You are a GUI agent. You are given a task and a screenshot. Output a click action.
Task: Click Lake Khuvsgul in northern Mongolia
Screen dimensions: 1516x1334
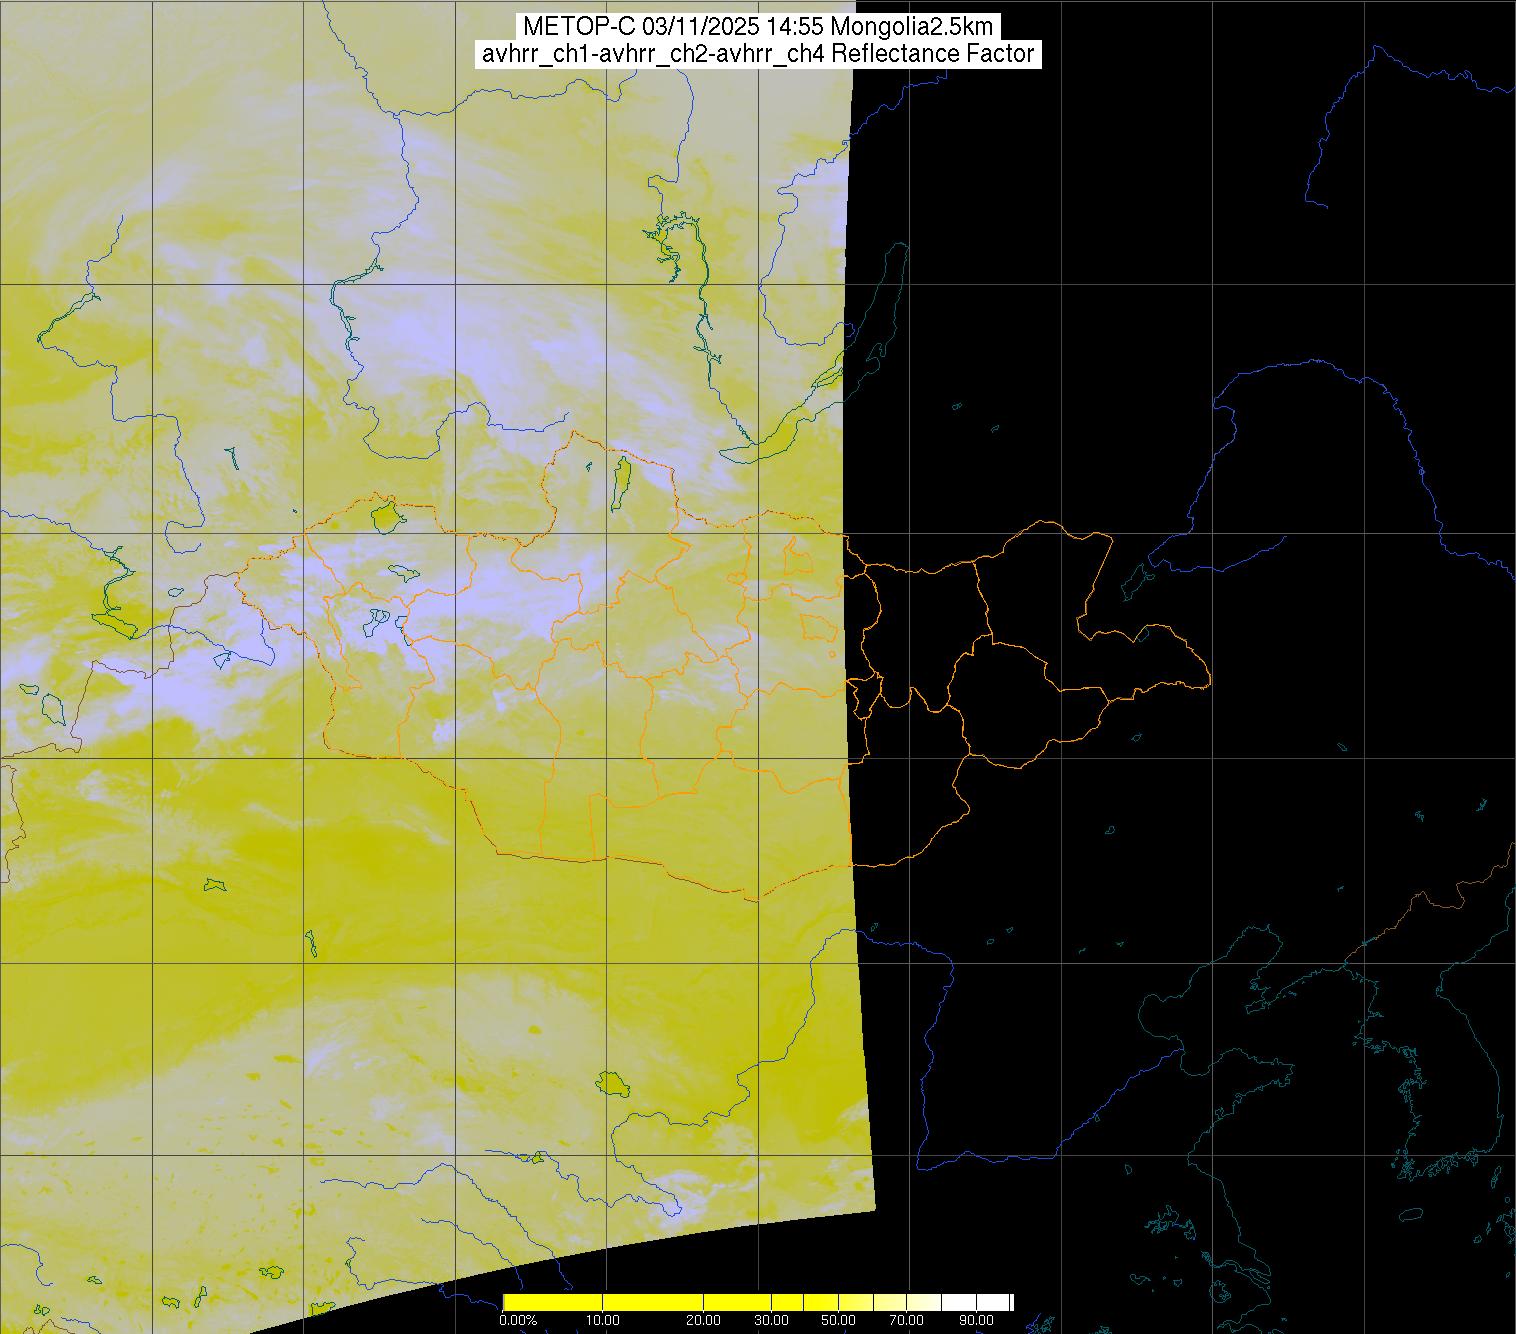click(621, 480)
